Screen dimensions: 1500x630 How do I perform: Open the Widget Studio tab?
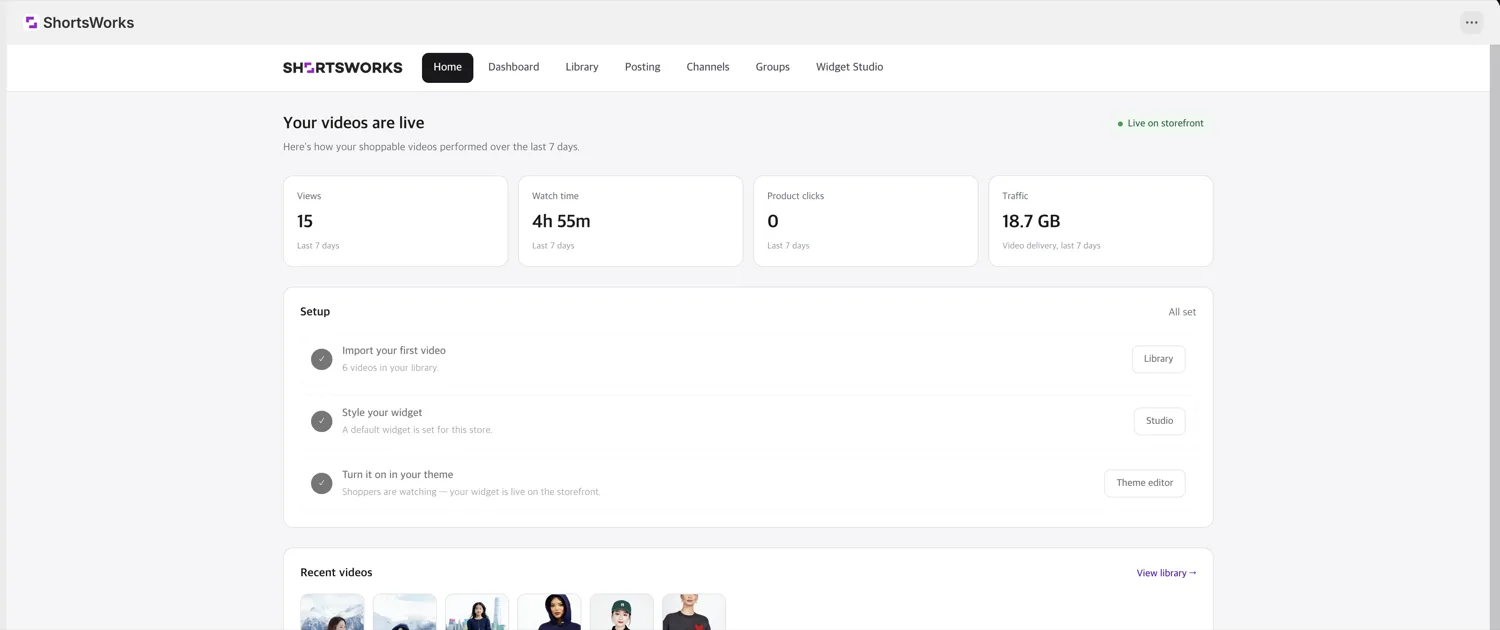[849, 67]
